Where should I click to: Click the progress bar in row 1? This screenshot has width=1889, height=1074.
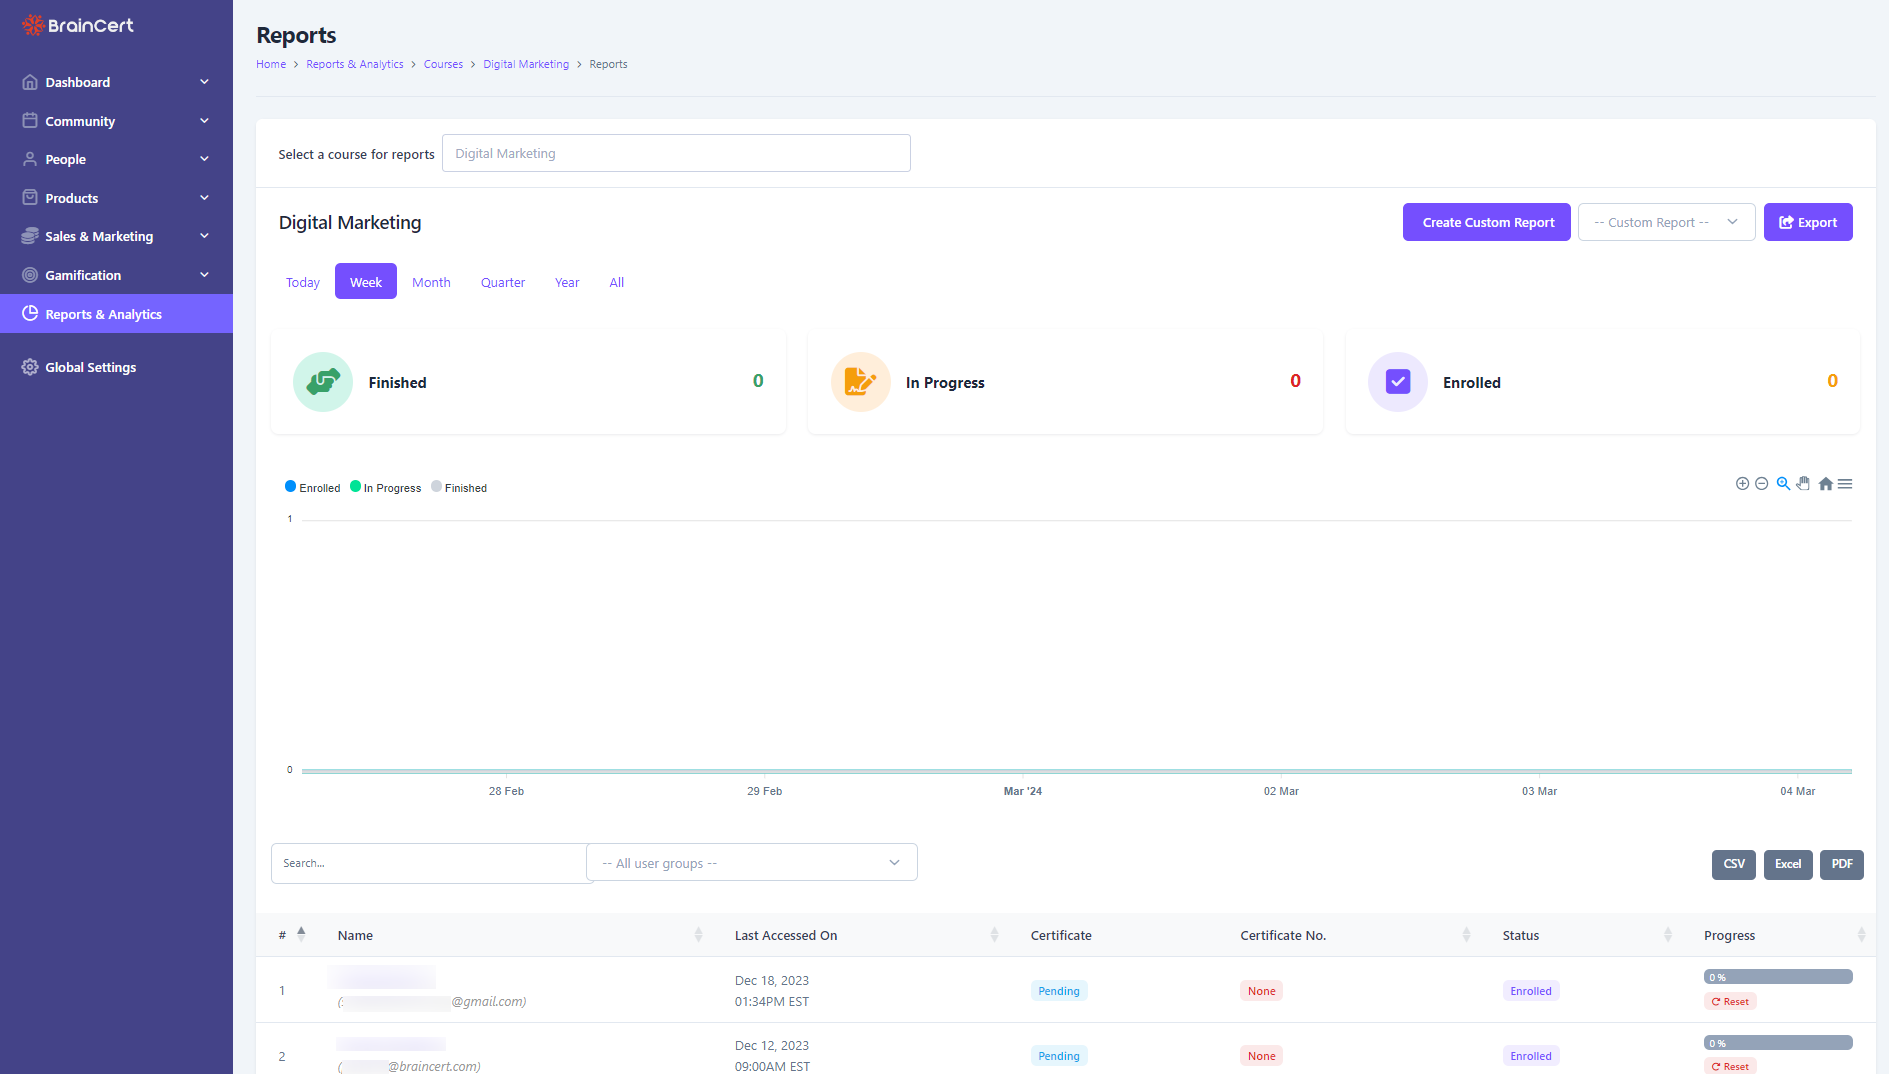point(1778,977)
